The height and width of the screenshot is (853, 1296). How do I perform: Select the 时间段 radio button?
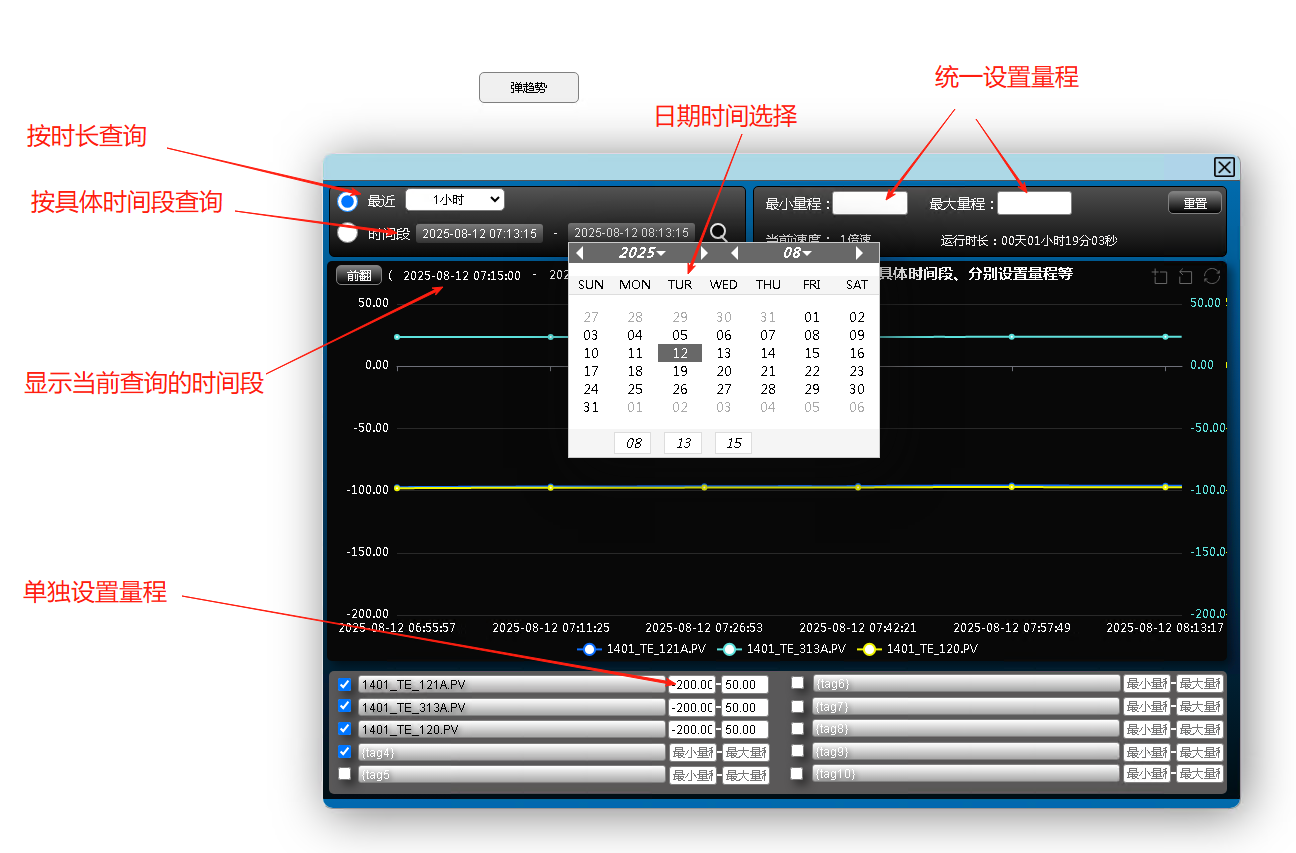[347, 233]
